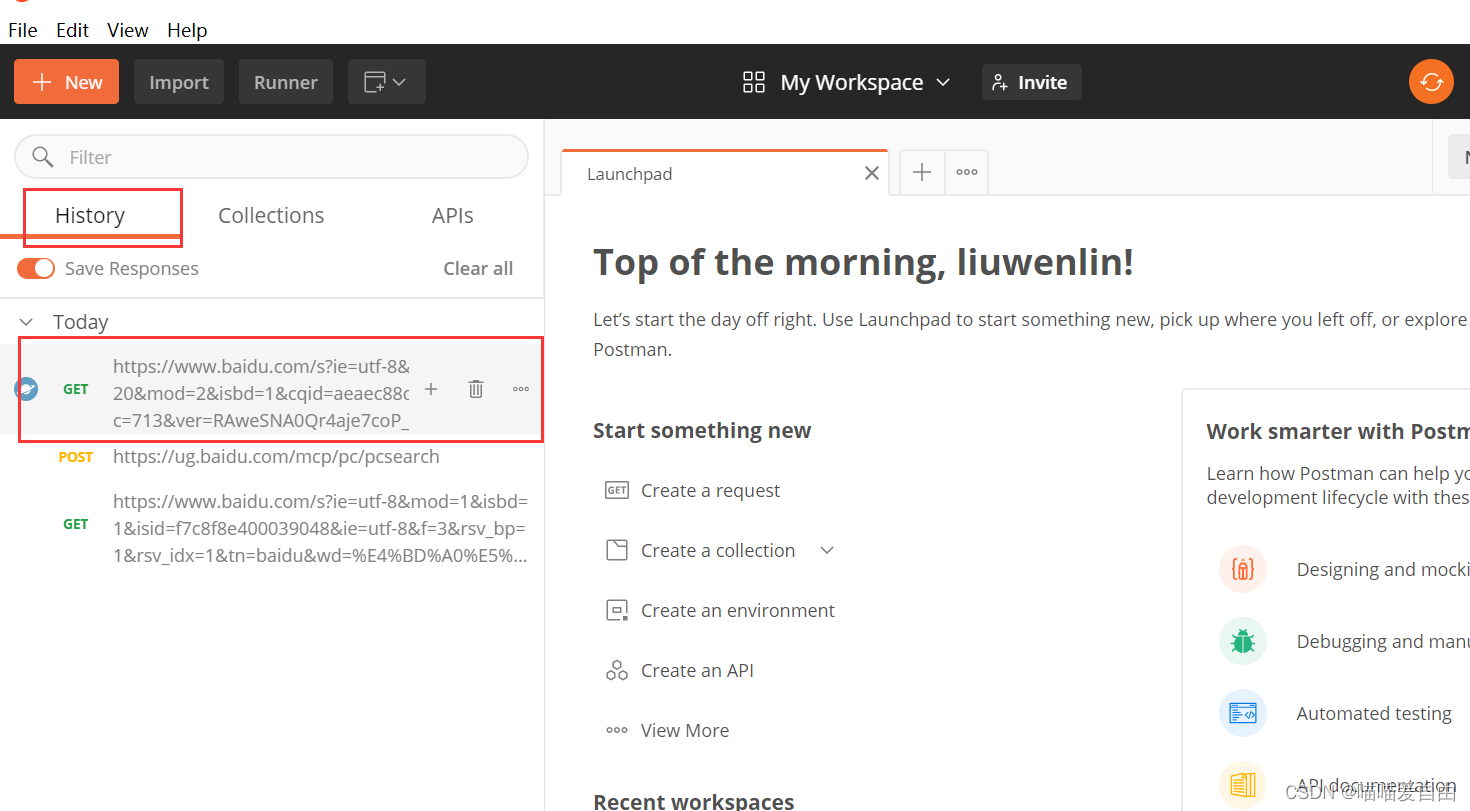Open the new window dropdown icon
This screenshot has height=811, width=1470.
click(x=386, y=82)
